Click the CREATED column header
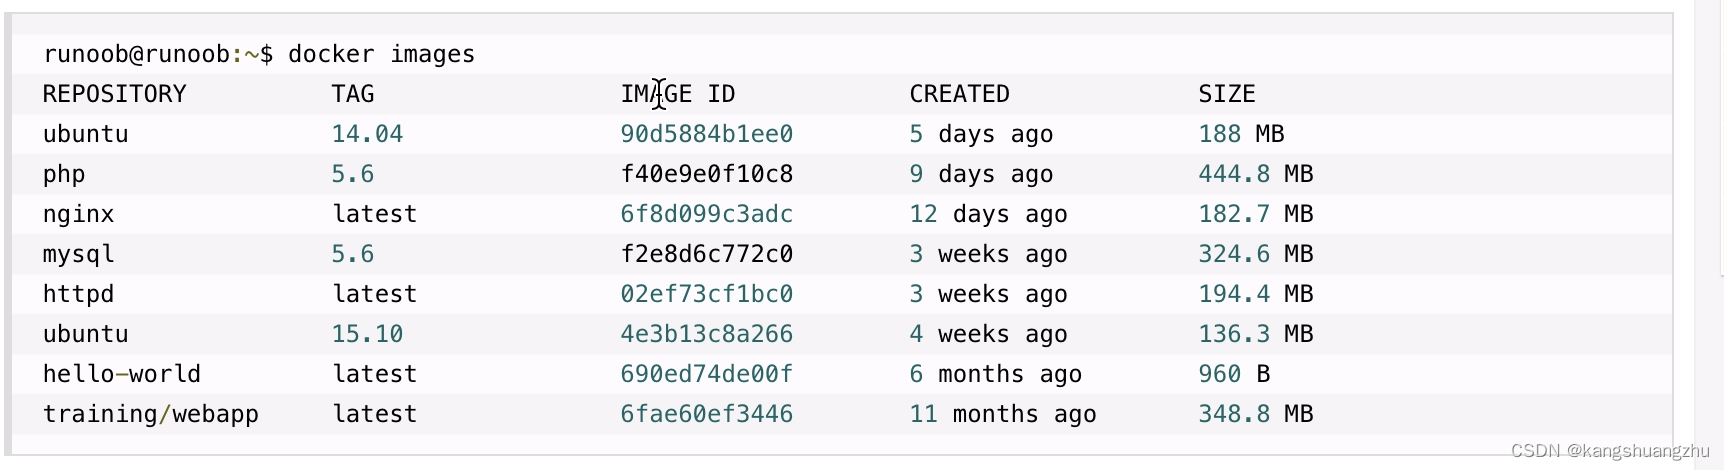 coord(959,94)
